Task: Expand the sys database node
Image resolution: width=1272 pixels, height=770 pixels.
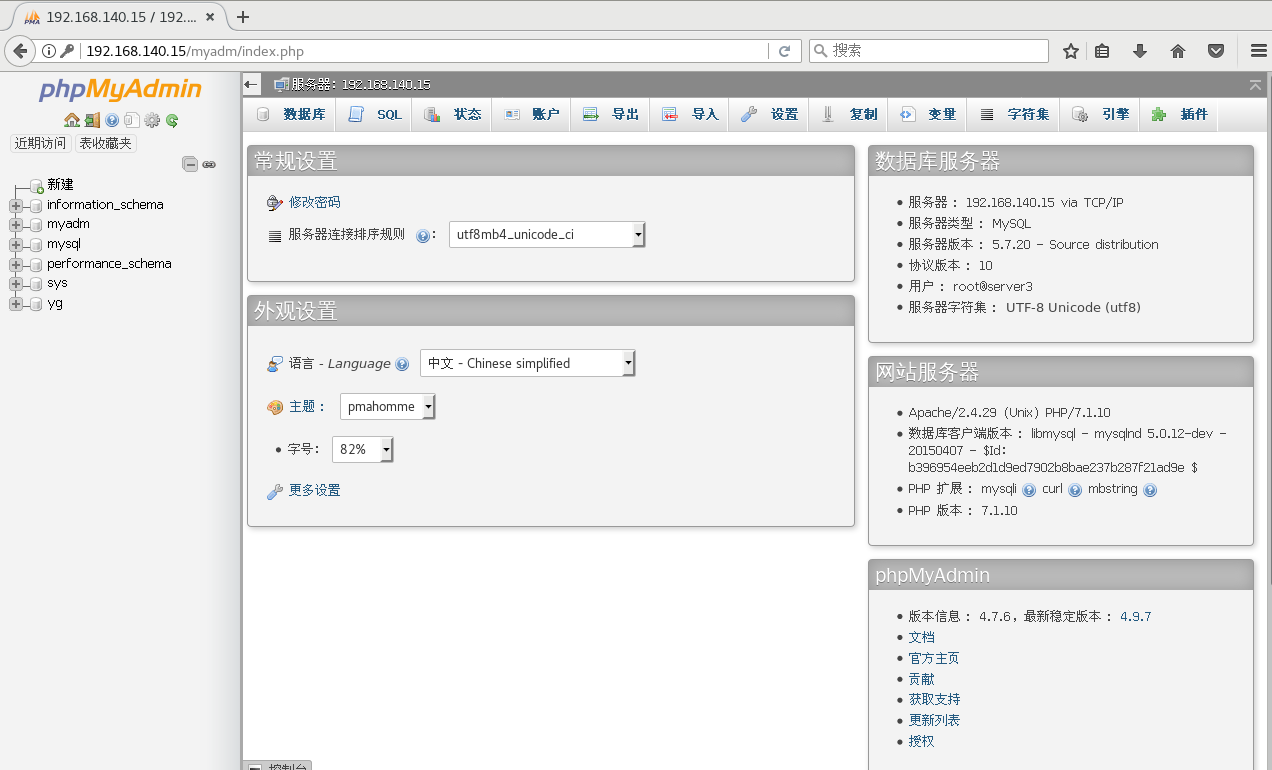Action: pyautogui.click(x=15, y=284)
